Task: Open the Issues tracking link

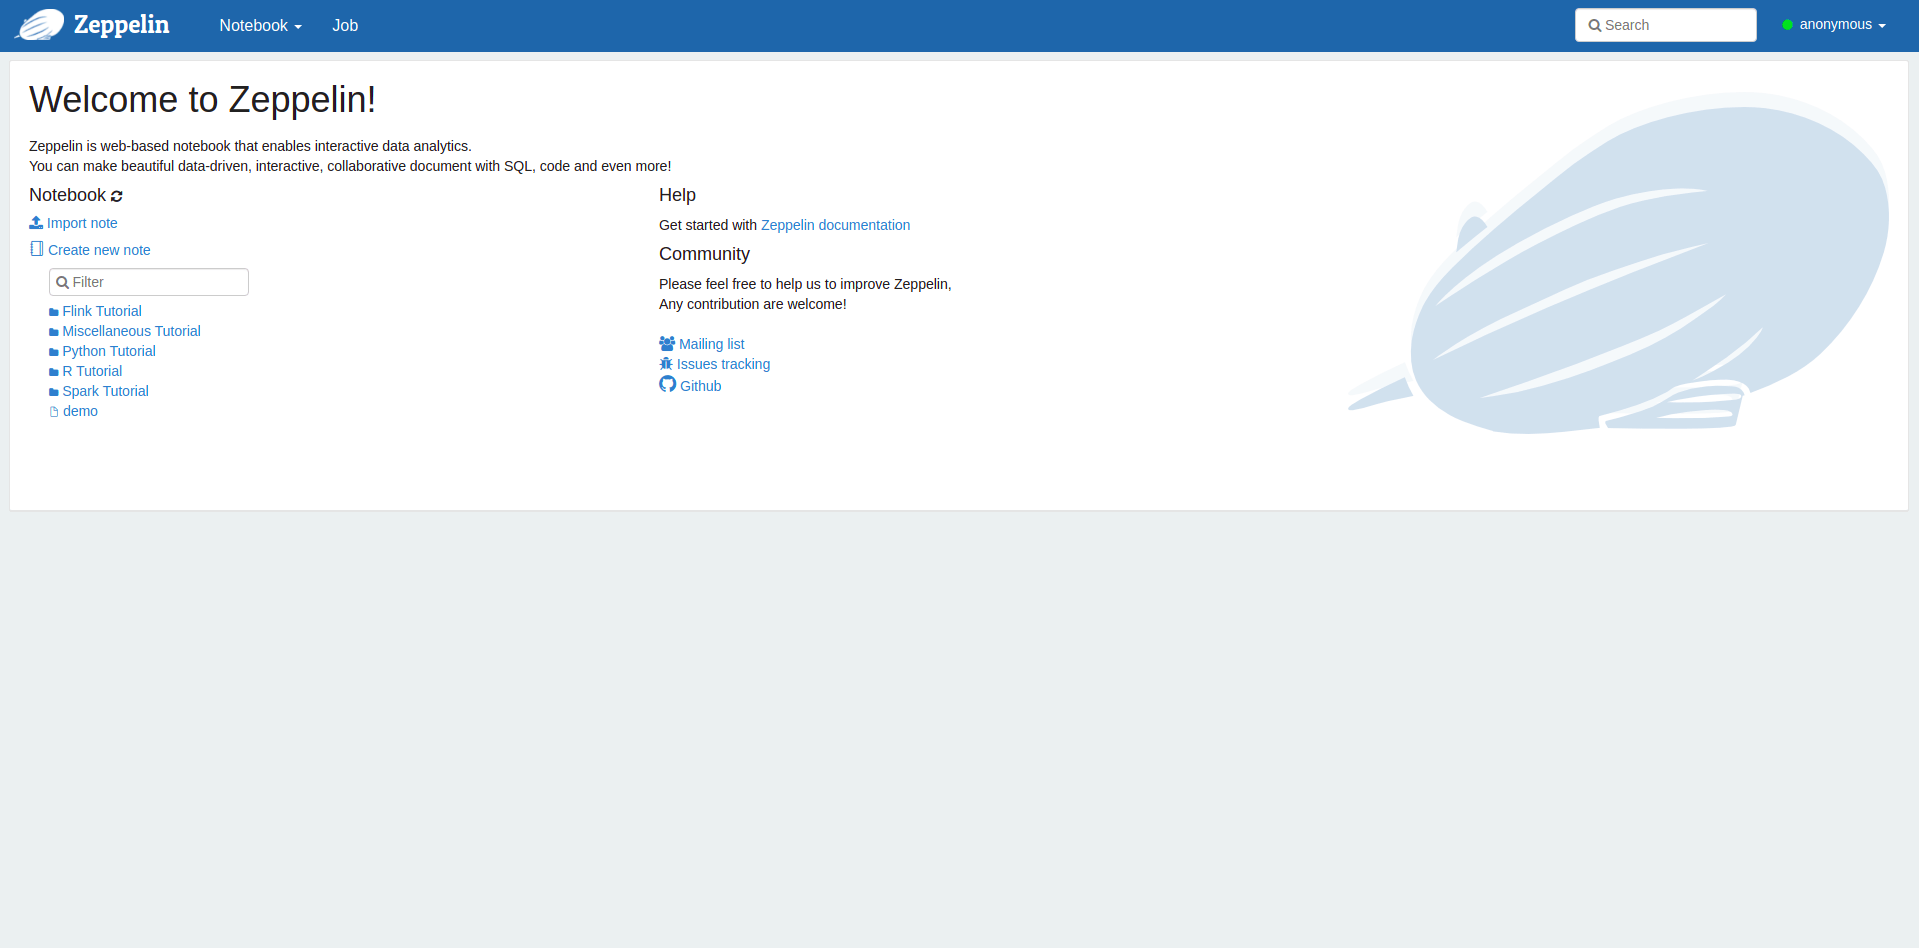Action: pos(723,364)
